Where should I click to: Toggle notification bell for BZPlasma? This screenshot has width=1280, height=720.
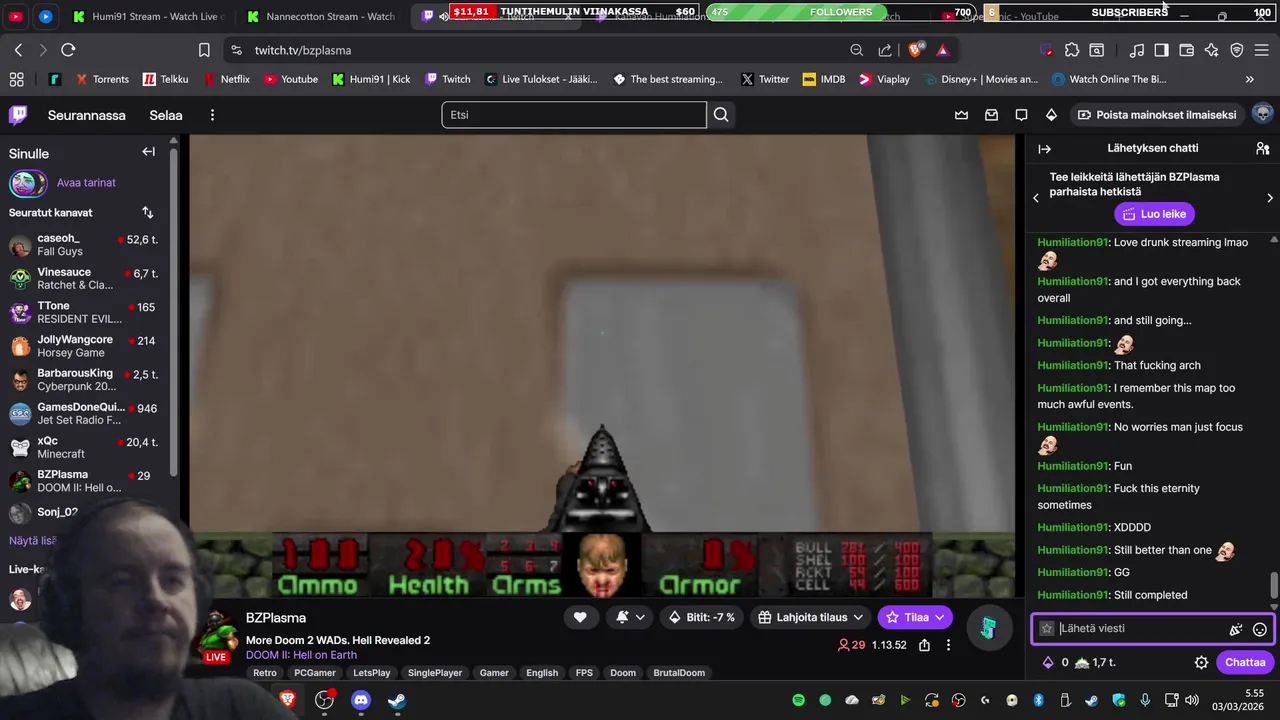[x=630, y=618]
